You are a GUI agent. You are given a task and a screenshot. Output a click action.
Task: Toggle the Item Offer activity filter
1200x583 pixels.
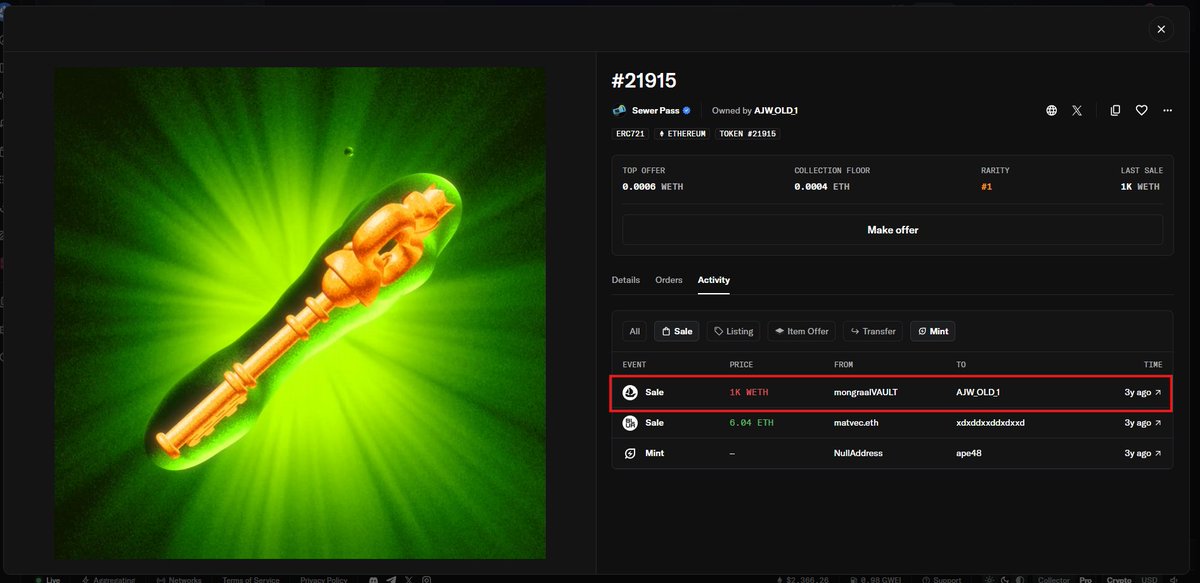pos(802,331)
